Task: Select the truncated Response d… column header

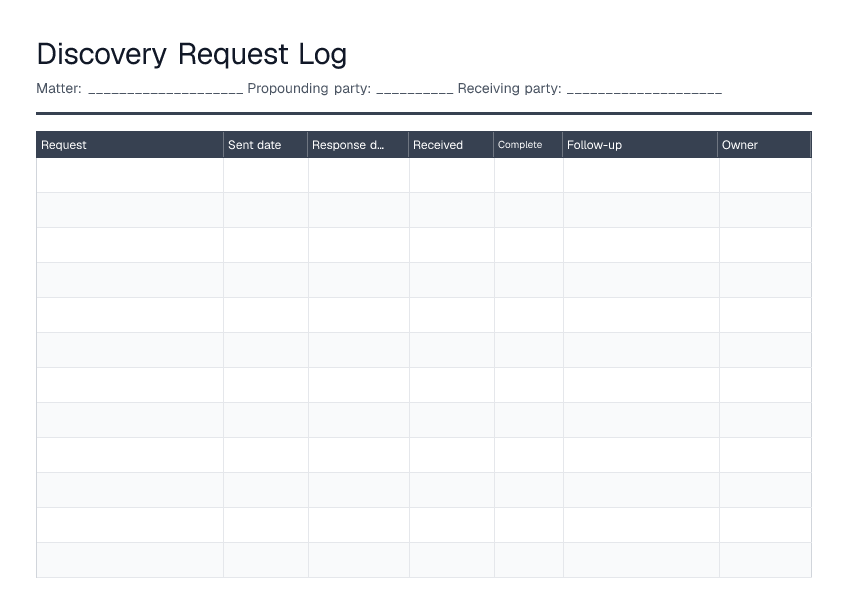Action: click(358, 144)
